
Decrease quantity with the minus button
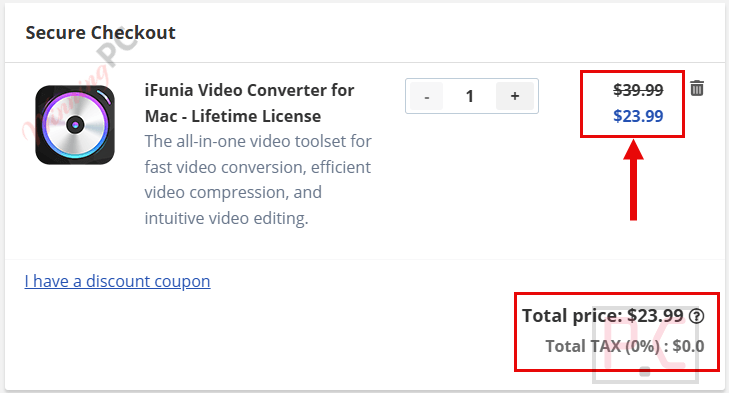426,96
